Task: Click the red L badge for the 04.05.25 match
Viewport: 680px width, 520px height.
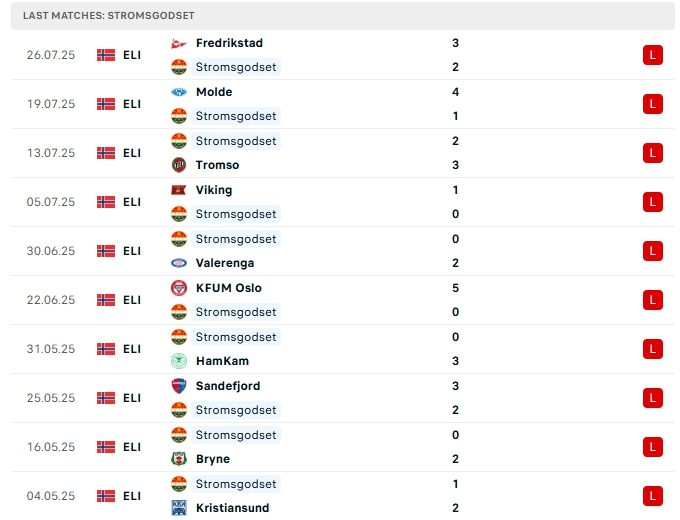Action: click(x=653, y=496)
